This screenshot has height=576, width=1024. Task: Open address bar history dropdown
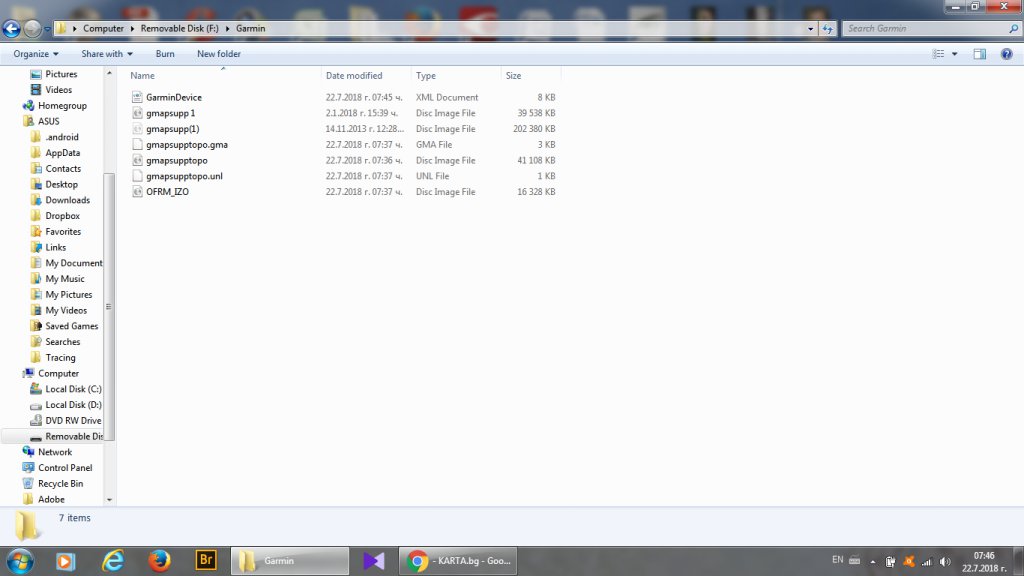coord(810,29)
